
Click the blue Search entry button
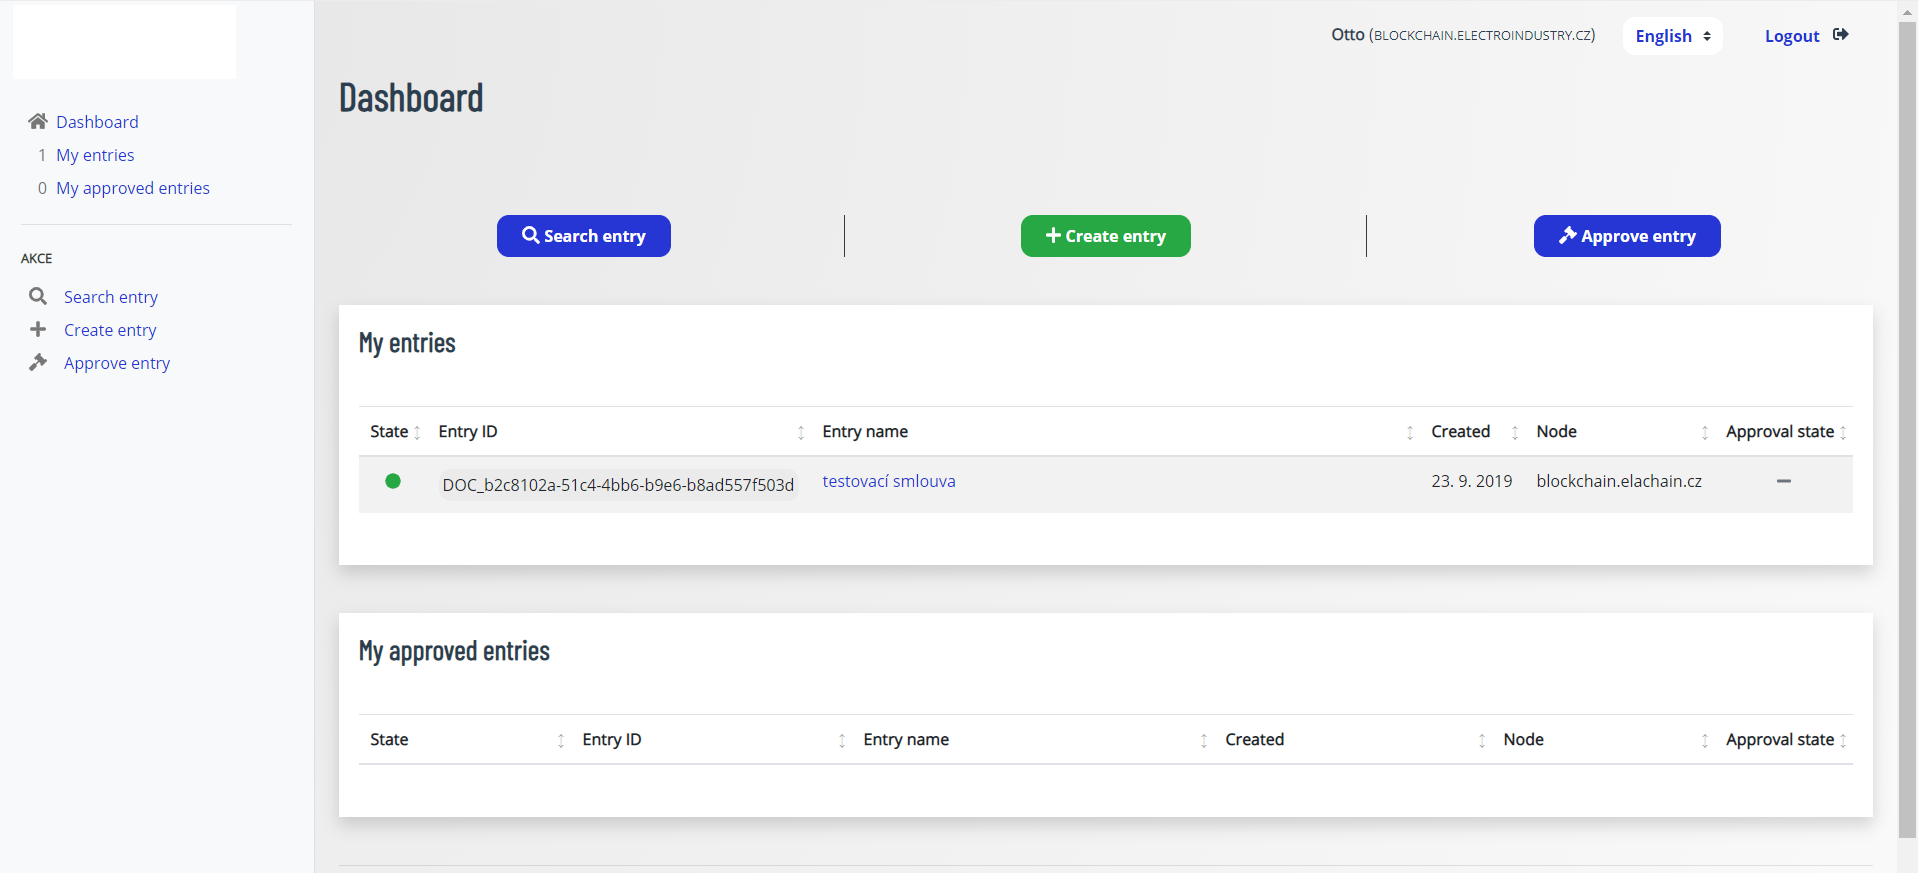584,236
